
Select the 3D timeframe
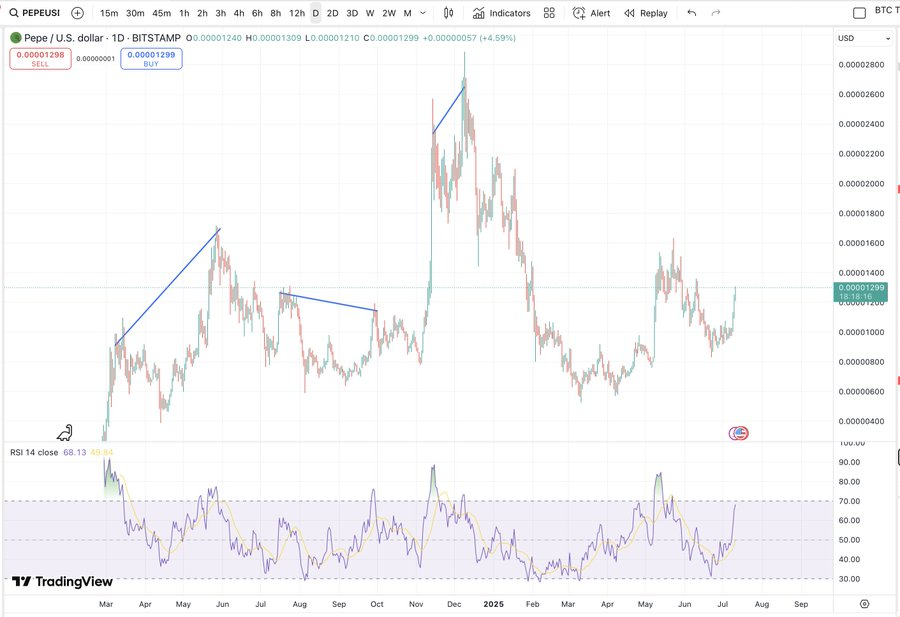[x=352, y=13]
